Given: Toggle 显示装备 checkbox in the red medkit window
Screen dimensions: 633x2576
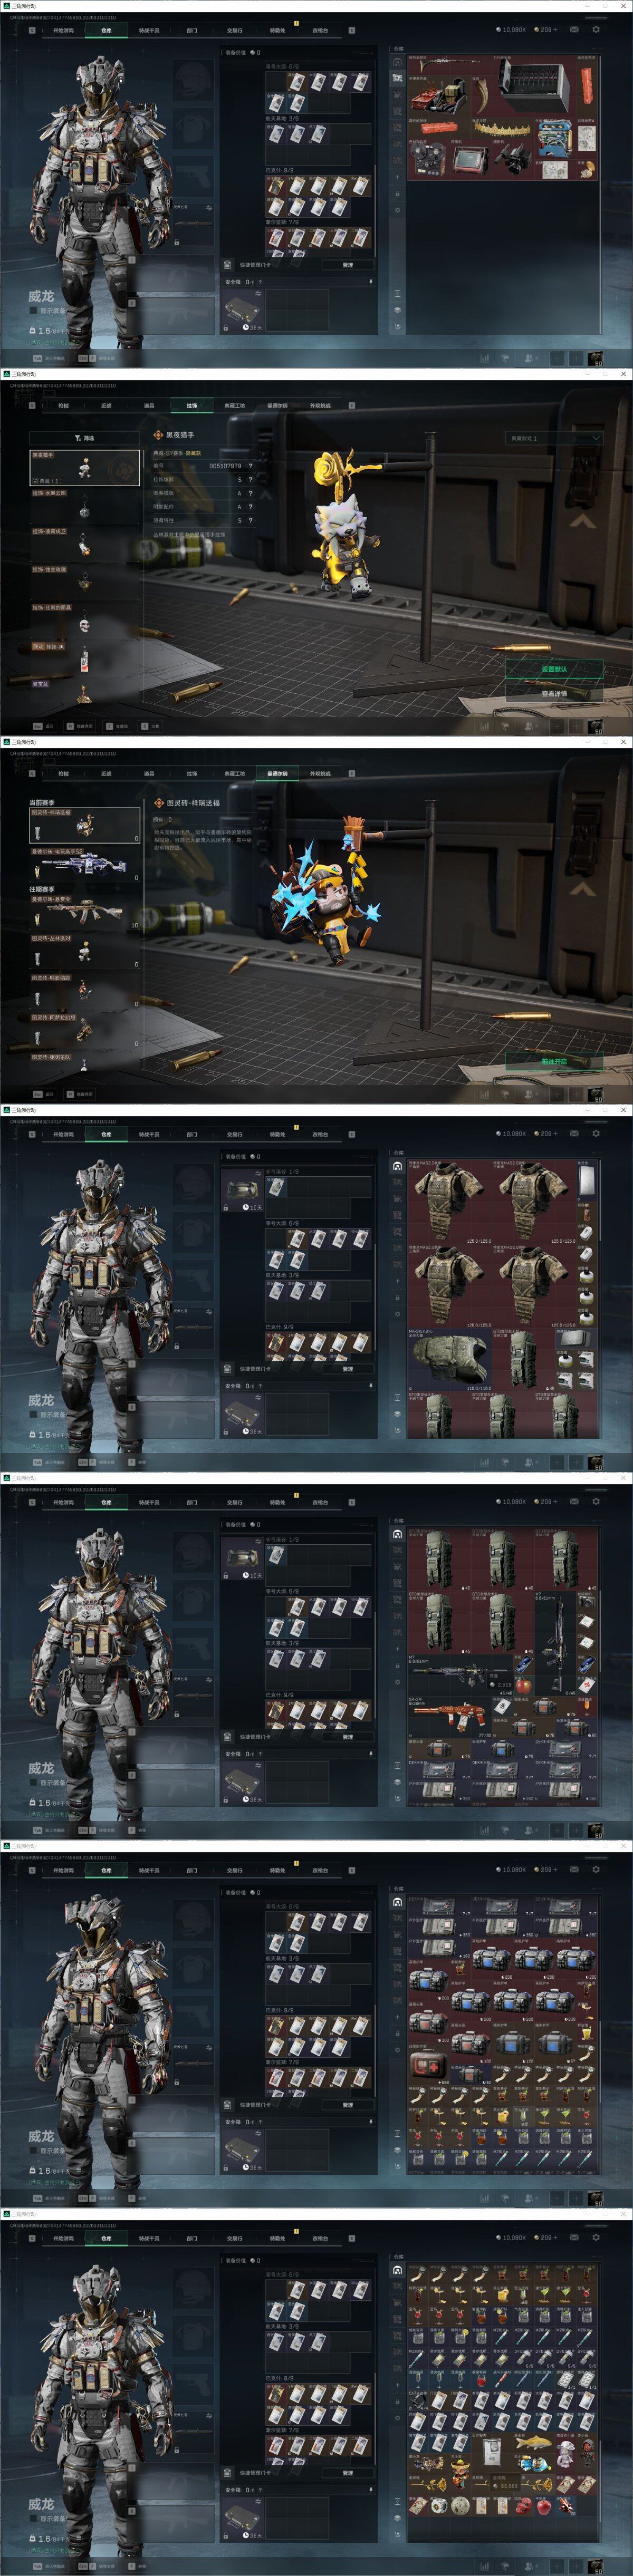Looking at the screenshot, I should [33, 2151].
